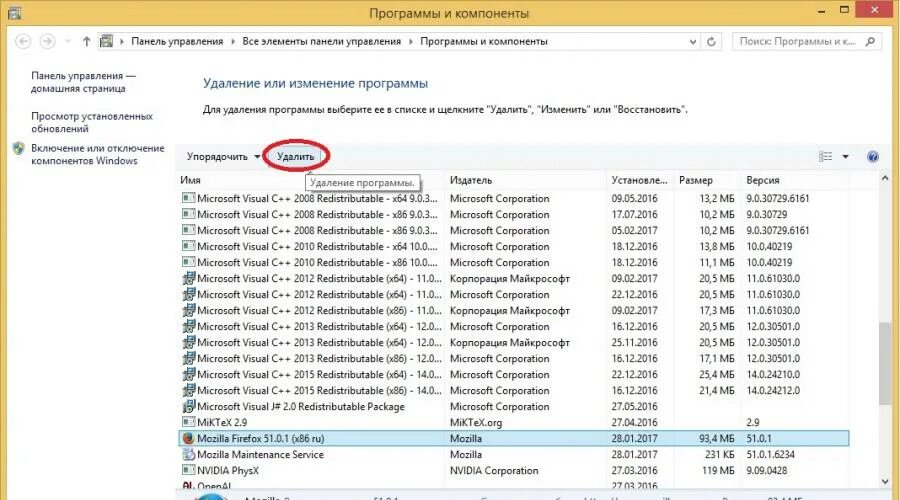Viewport: 900px width, 500px height.
Task: Expand chevron after Панель управления breadcrumb
Action: pyautogui.click(x=233, y=41)
